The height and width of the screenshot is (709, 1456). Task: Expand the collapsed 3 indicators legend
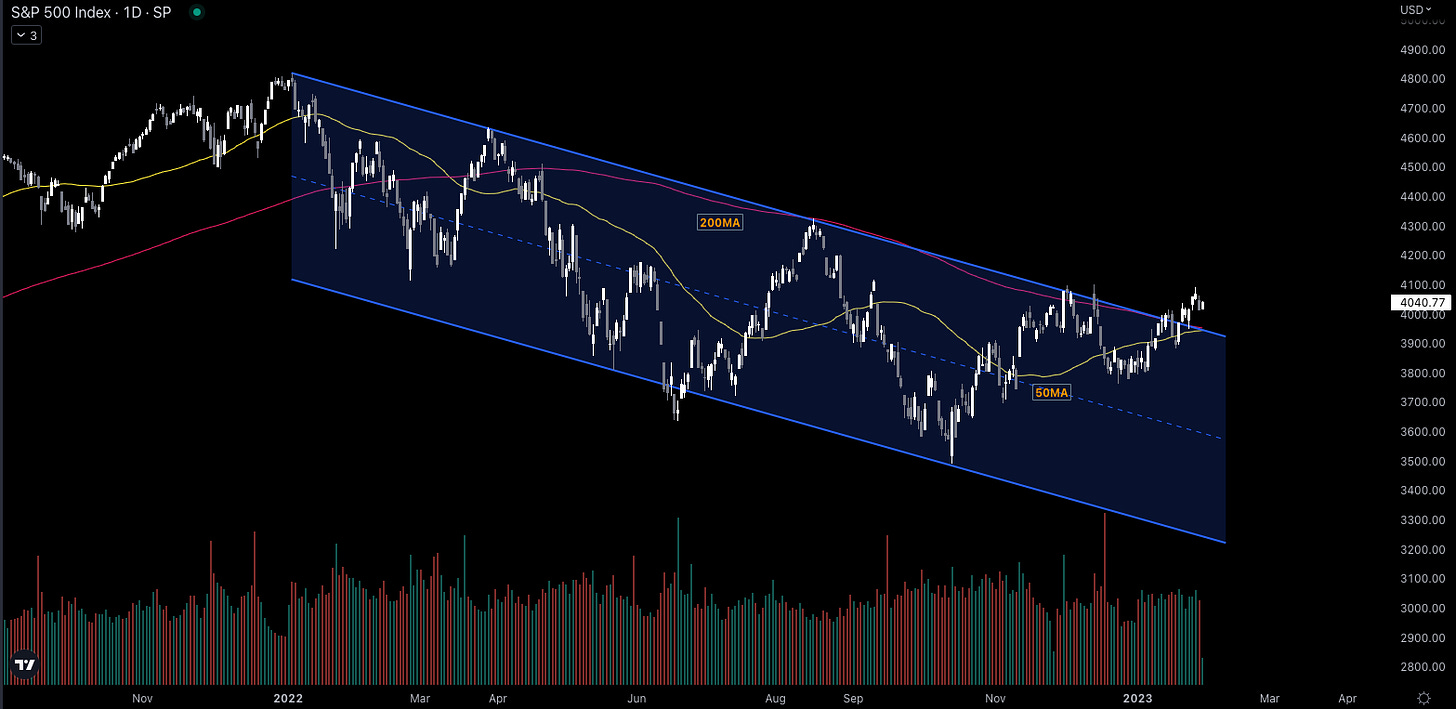[x=25, y=35]
